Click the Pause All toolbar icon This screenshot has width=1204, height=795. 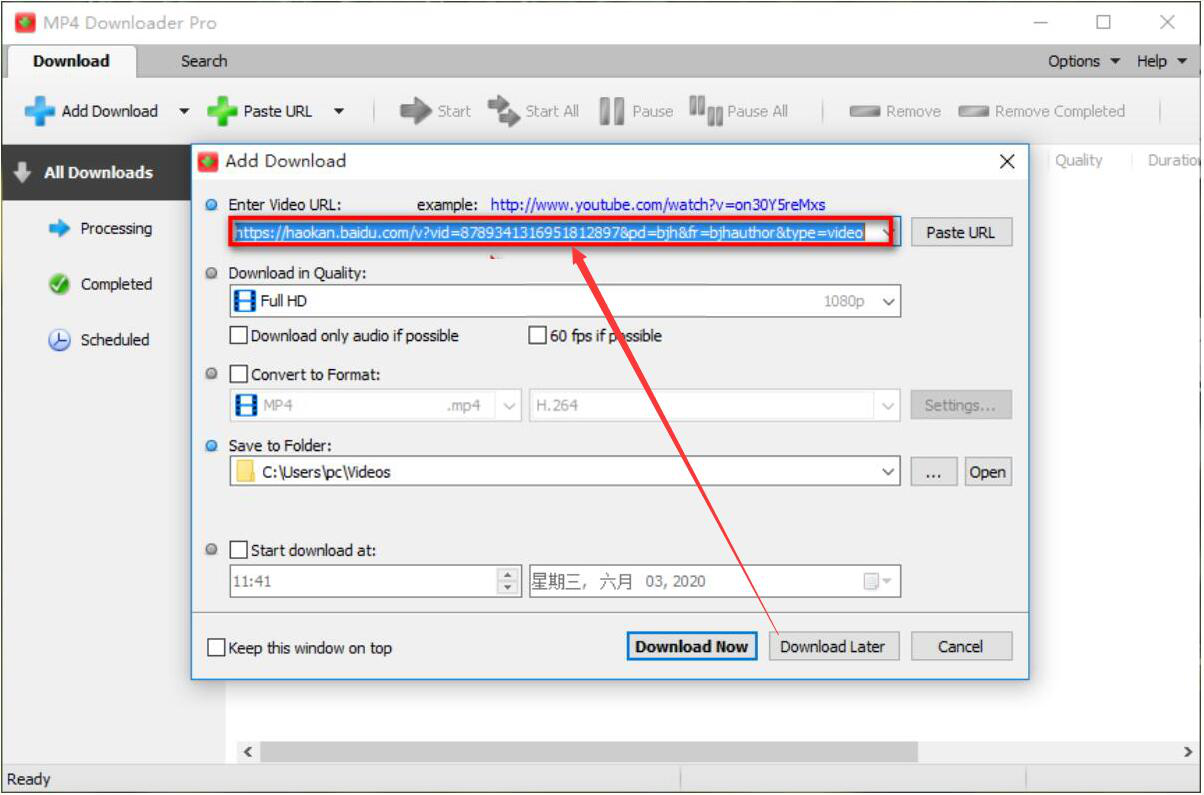(x=706, y=111)
